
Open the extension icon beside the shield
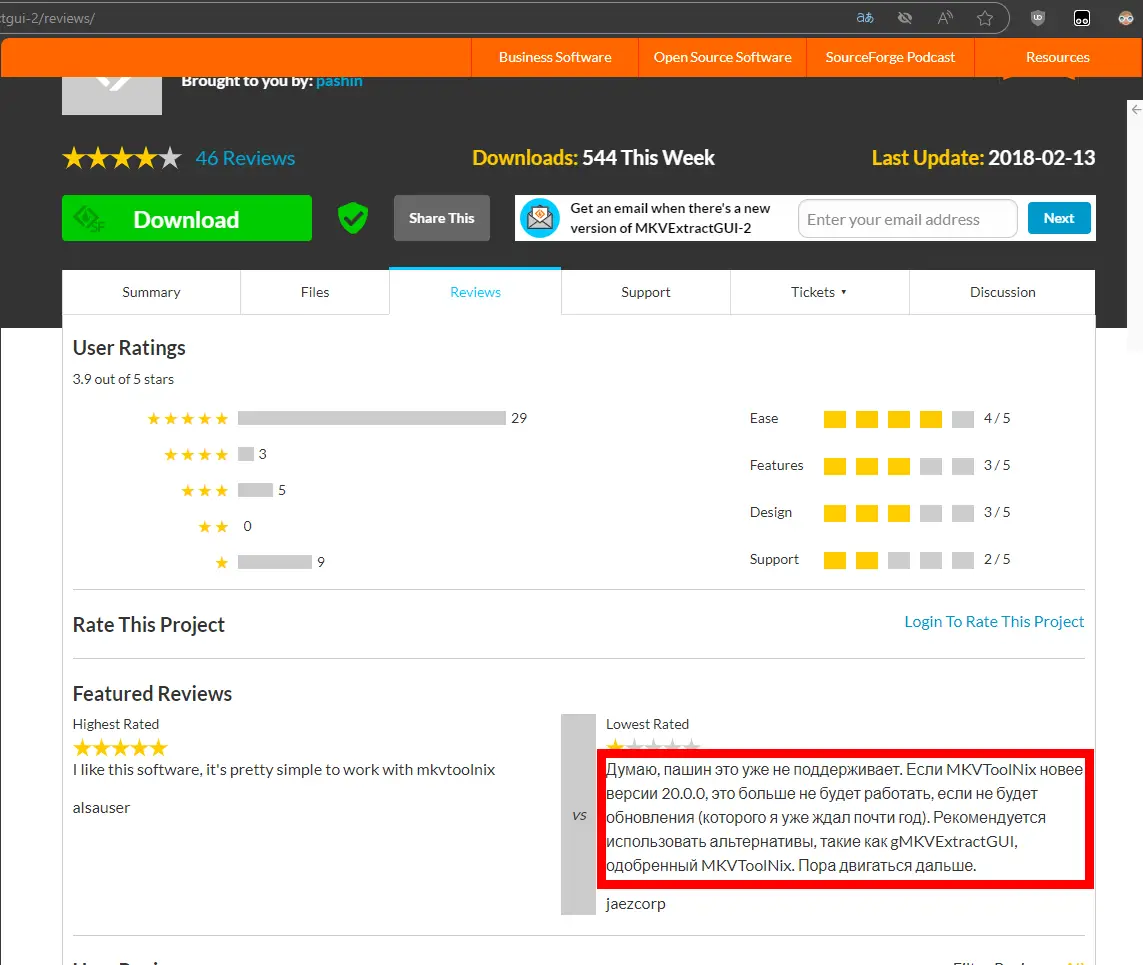[1082, 18]
